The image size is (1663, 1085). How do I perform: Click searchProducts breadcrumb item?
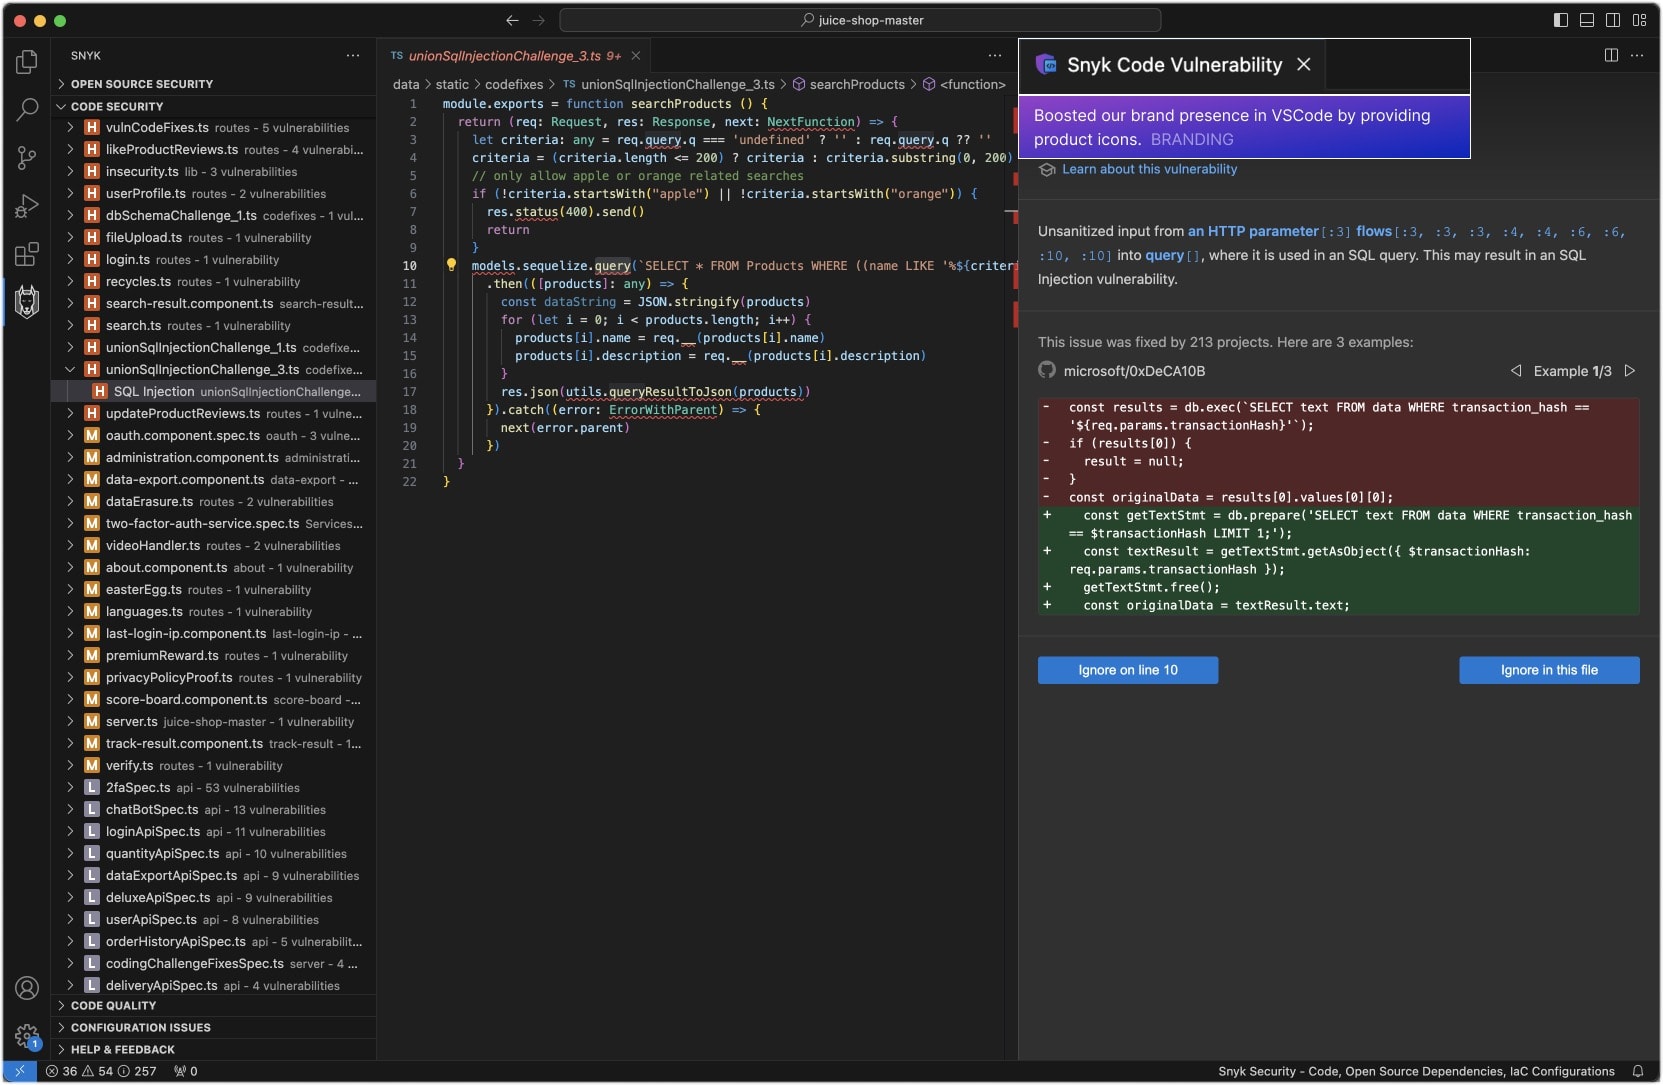pyautogui.click(x=848, y=84)
